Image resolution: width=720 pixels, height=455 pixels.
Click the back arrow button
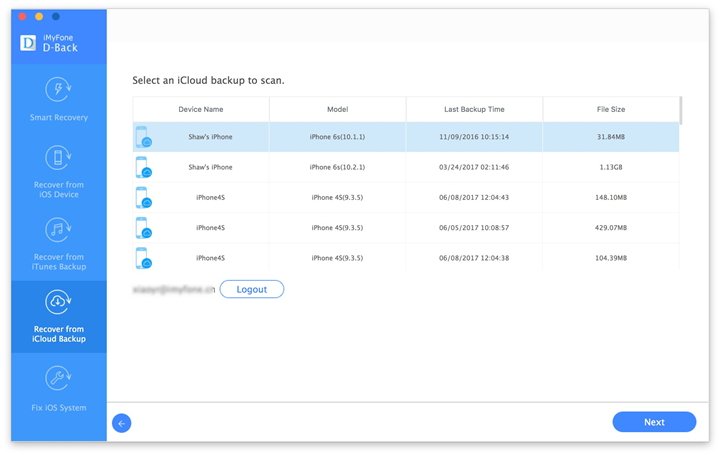click(122, 423)
